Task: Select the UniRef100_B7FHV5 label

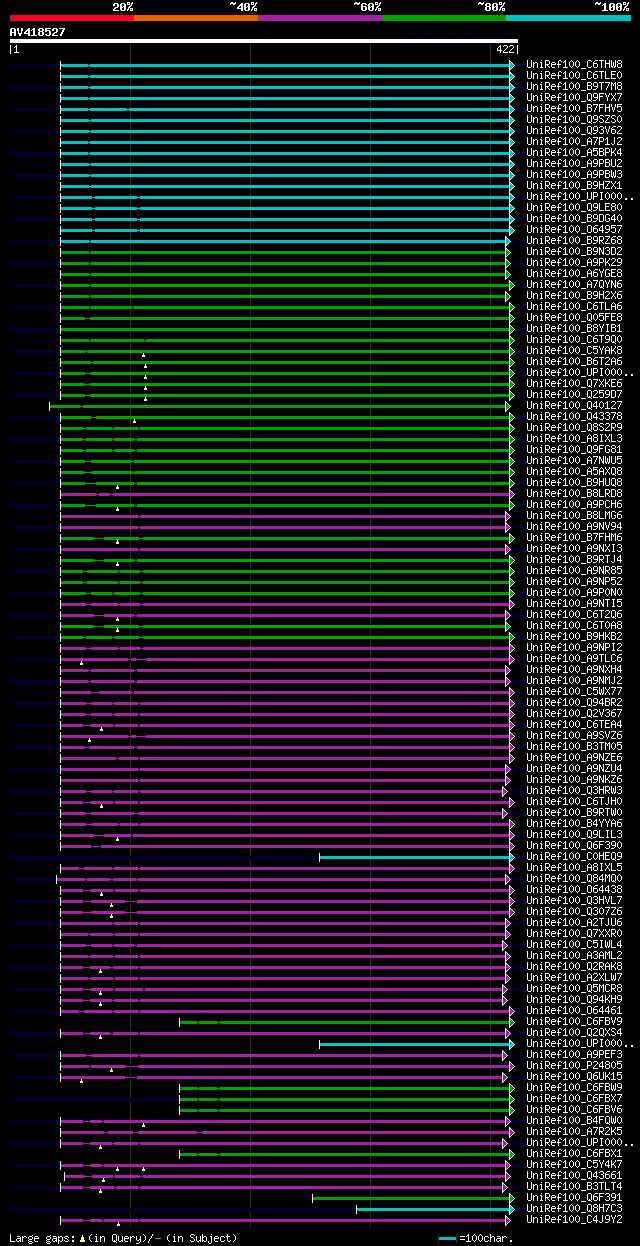Action: 574,108
